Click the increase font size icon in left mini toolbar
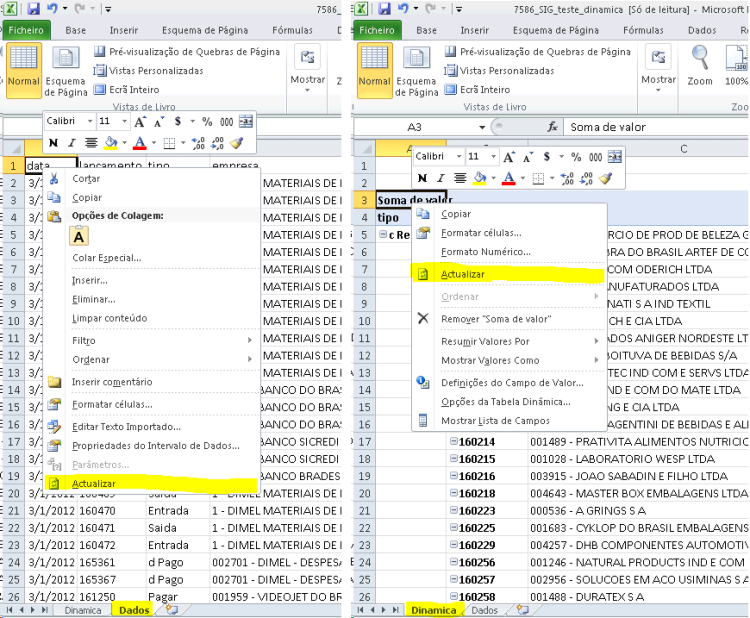 click(x=140, y=121)
